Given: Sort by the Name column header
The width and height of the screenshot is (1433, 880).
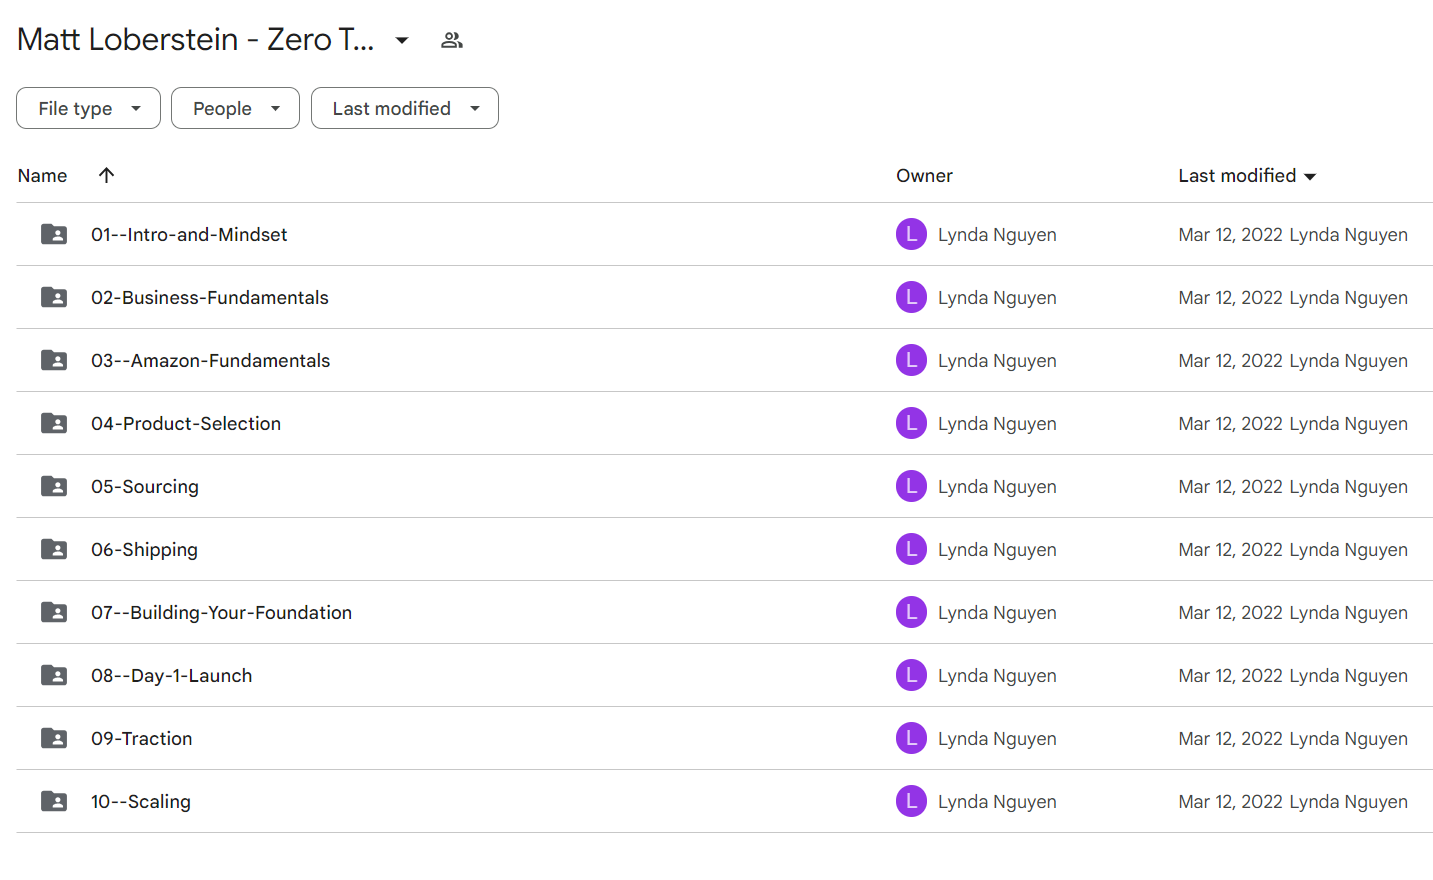Looking at the screenshot, I should click(42, 176).
